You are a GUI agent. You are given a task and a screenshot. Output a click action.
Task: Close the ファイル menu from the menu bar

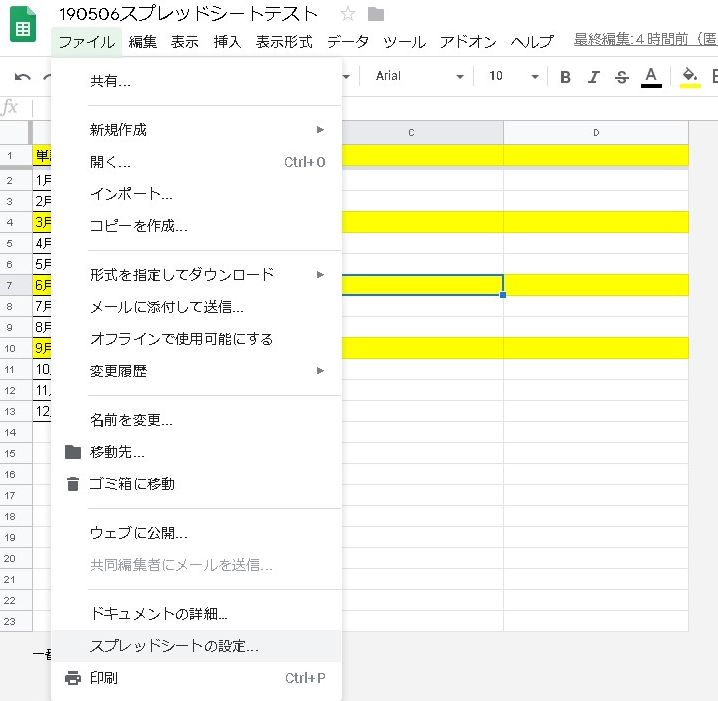[x=87, y=42]
